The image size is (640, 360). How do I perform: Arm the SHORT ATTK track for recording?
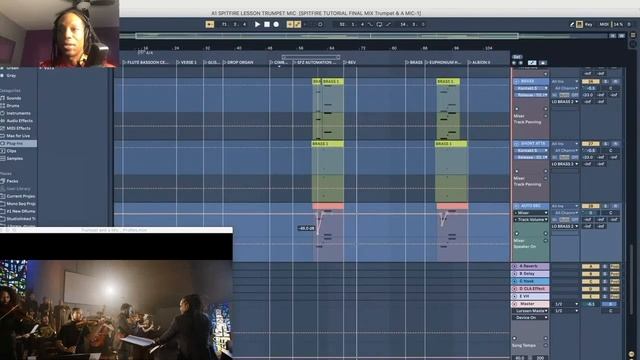click(x=615, y=144)
